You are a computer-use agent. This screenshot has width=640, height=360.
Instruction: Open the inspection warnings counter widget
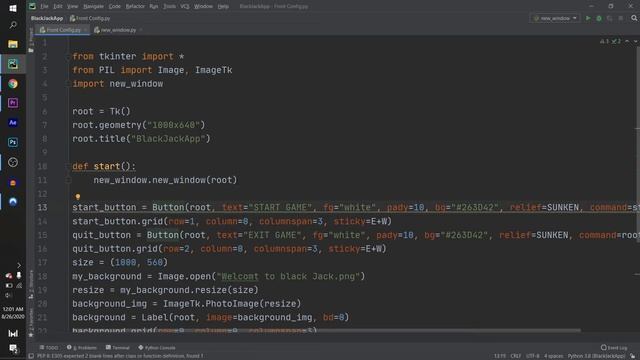tap(610, 41)
